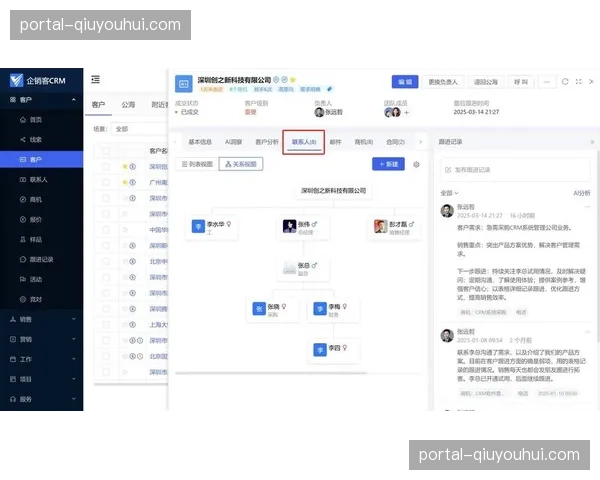Image resolution: width=600 pixels, height=480 pixels.
Task: Click 李水华 contact node in relation chart
Action: click(212, 227)
